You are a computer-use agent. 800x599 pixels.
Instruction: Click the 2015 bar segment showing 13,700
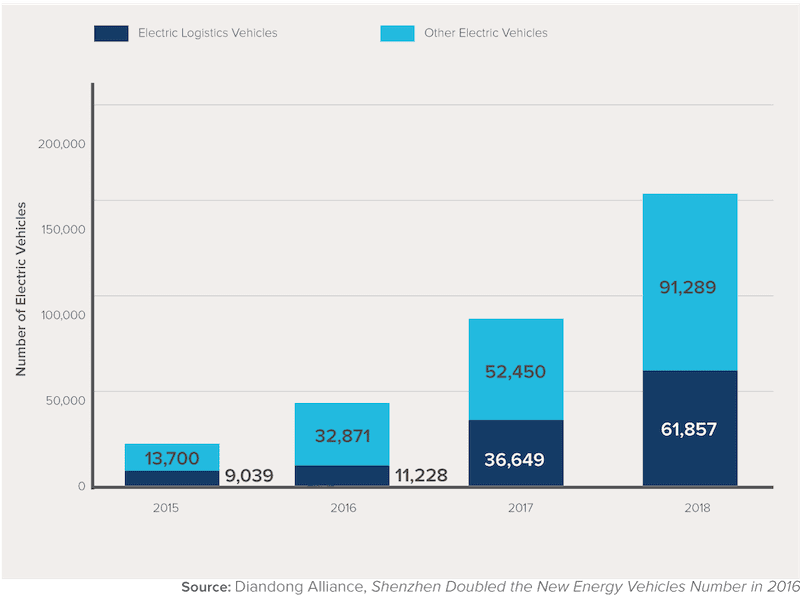coord(171,457)
